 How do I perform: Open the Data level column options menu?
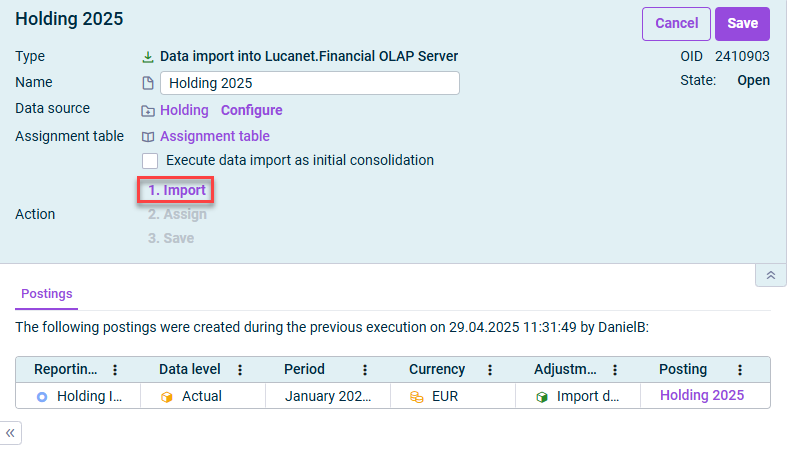(240, 370)
